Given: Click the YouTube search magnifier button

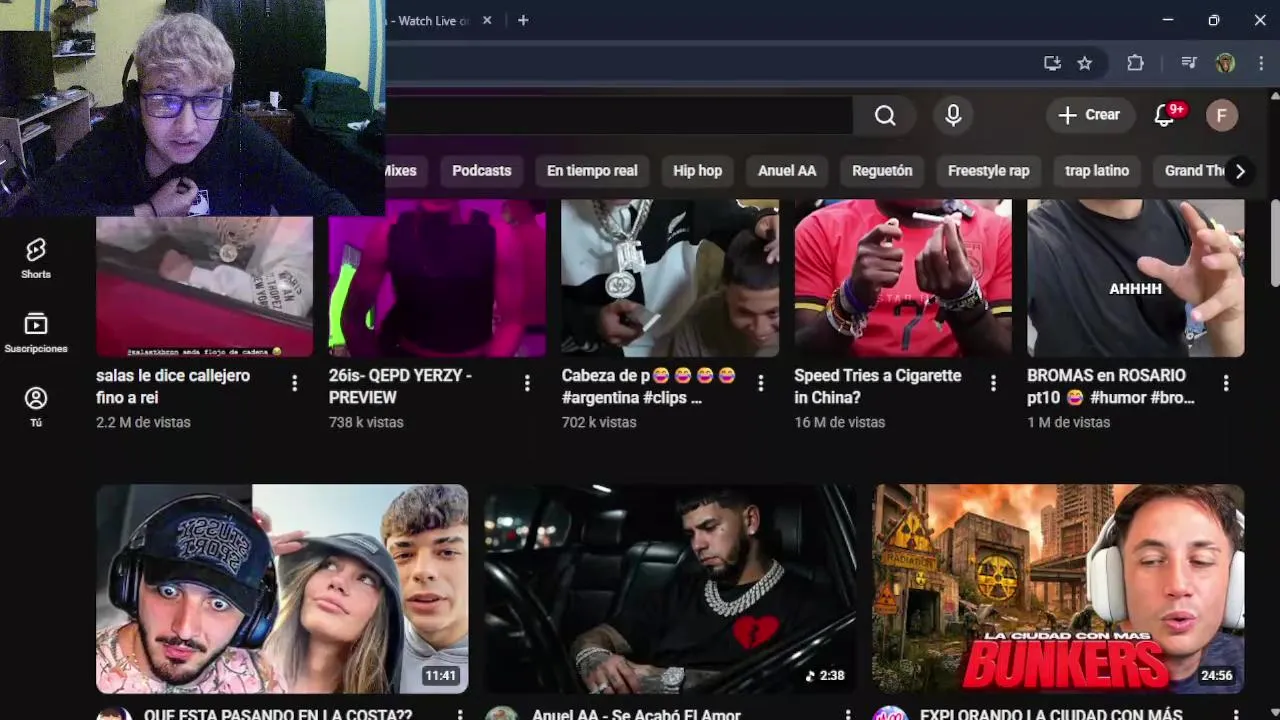Looking at the screenshot, I should coord(885,115).
